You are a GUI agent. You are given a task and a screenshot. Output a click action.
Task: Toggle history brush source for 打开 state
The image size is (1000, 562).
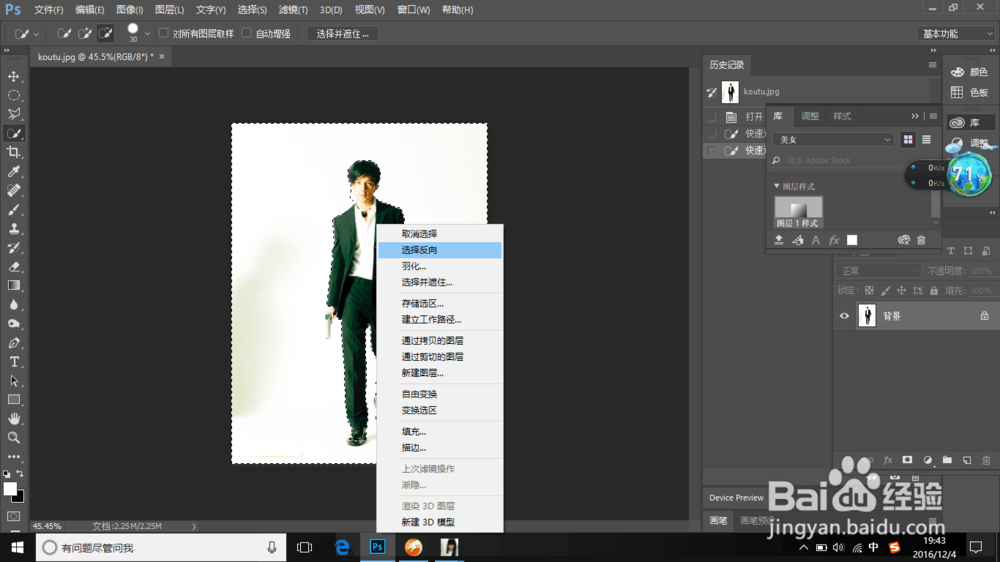(712, 117)
